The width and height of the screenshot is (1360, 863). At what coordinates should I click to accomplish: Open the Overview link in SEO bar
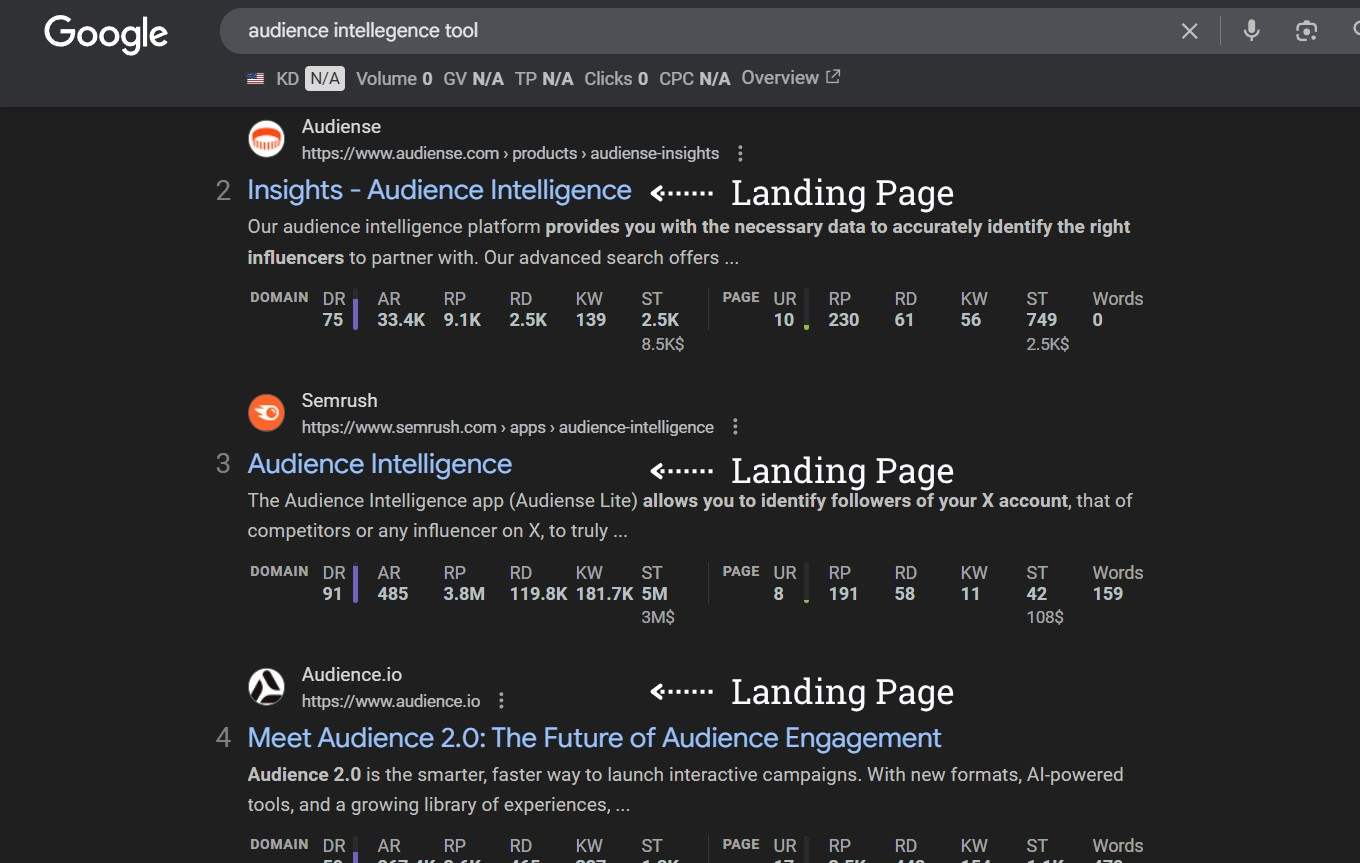[x=791, y=78]
